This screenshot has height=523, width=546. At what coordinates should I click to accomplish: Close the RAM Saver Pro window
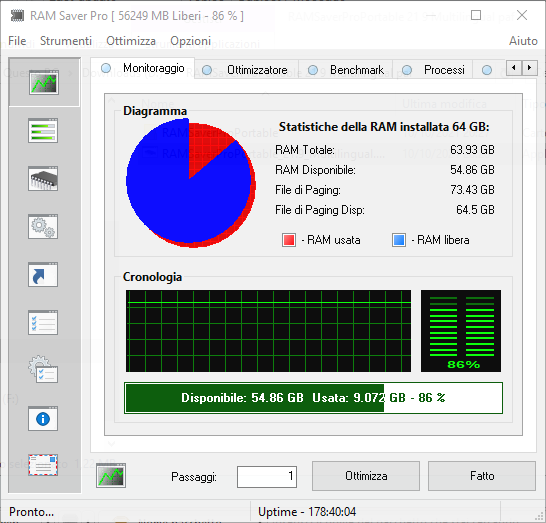[x=522, y=15]
